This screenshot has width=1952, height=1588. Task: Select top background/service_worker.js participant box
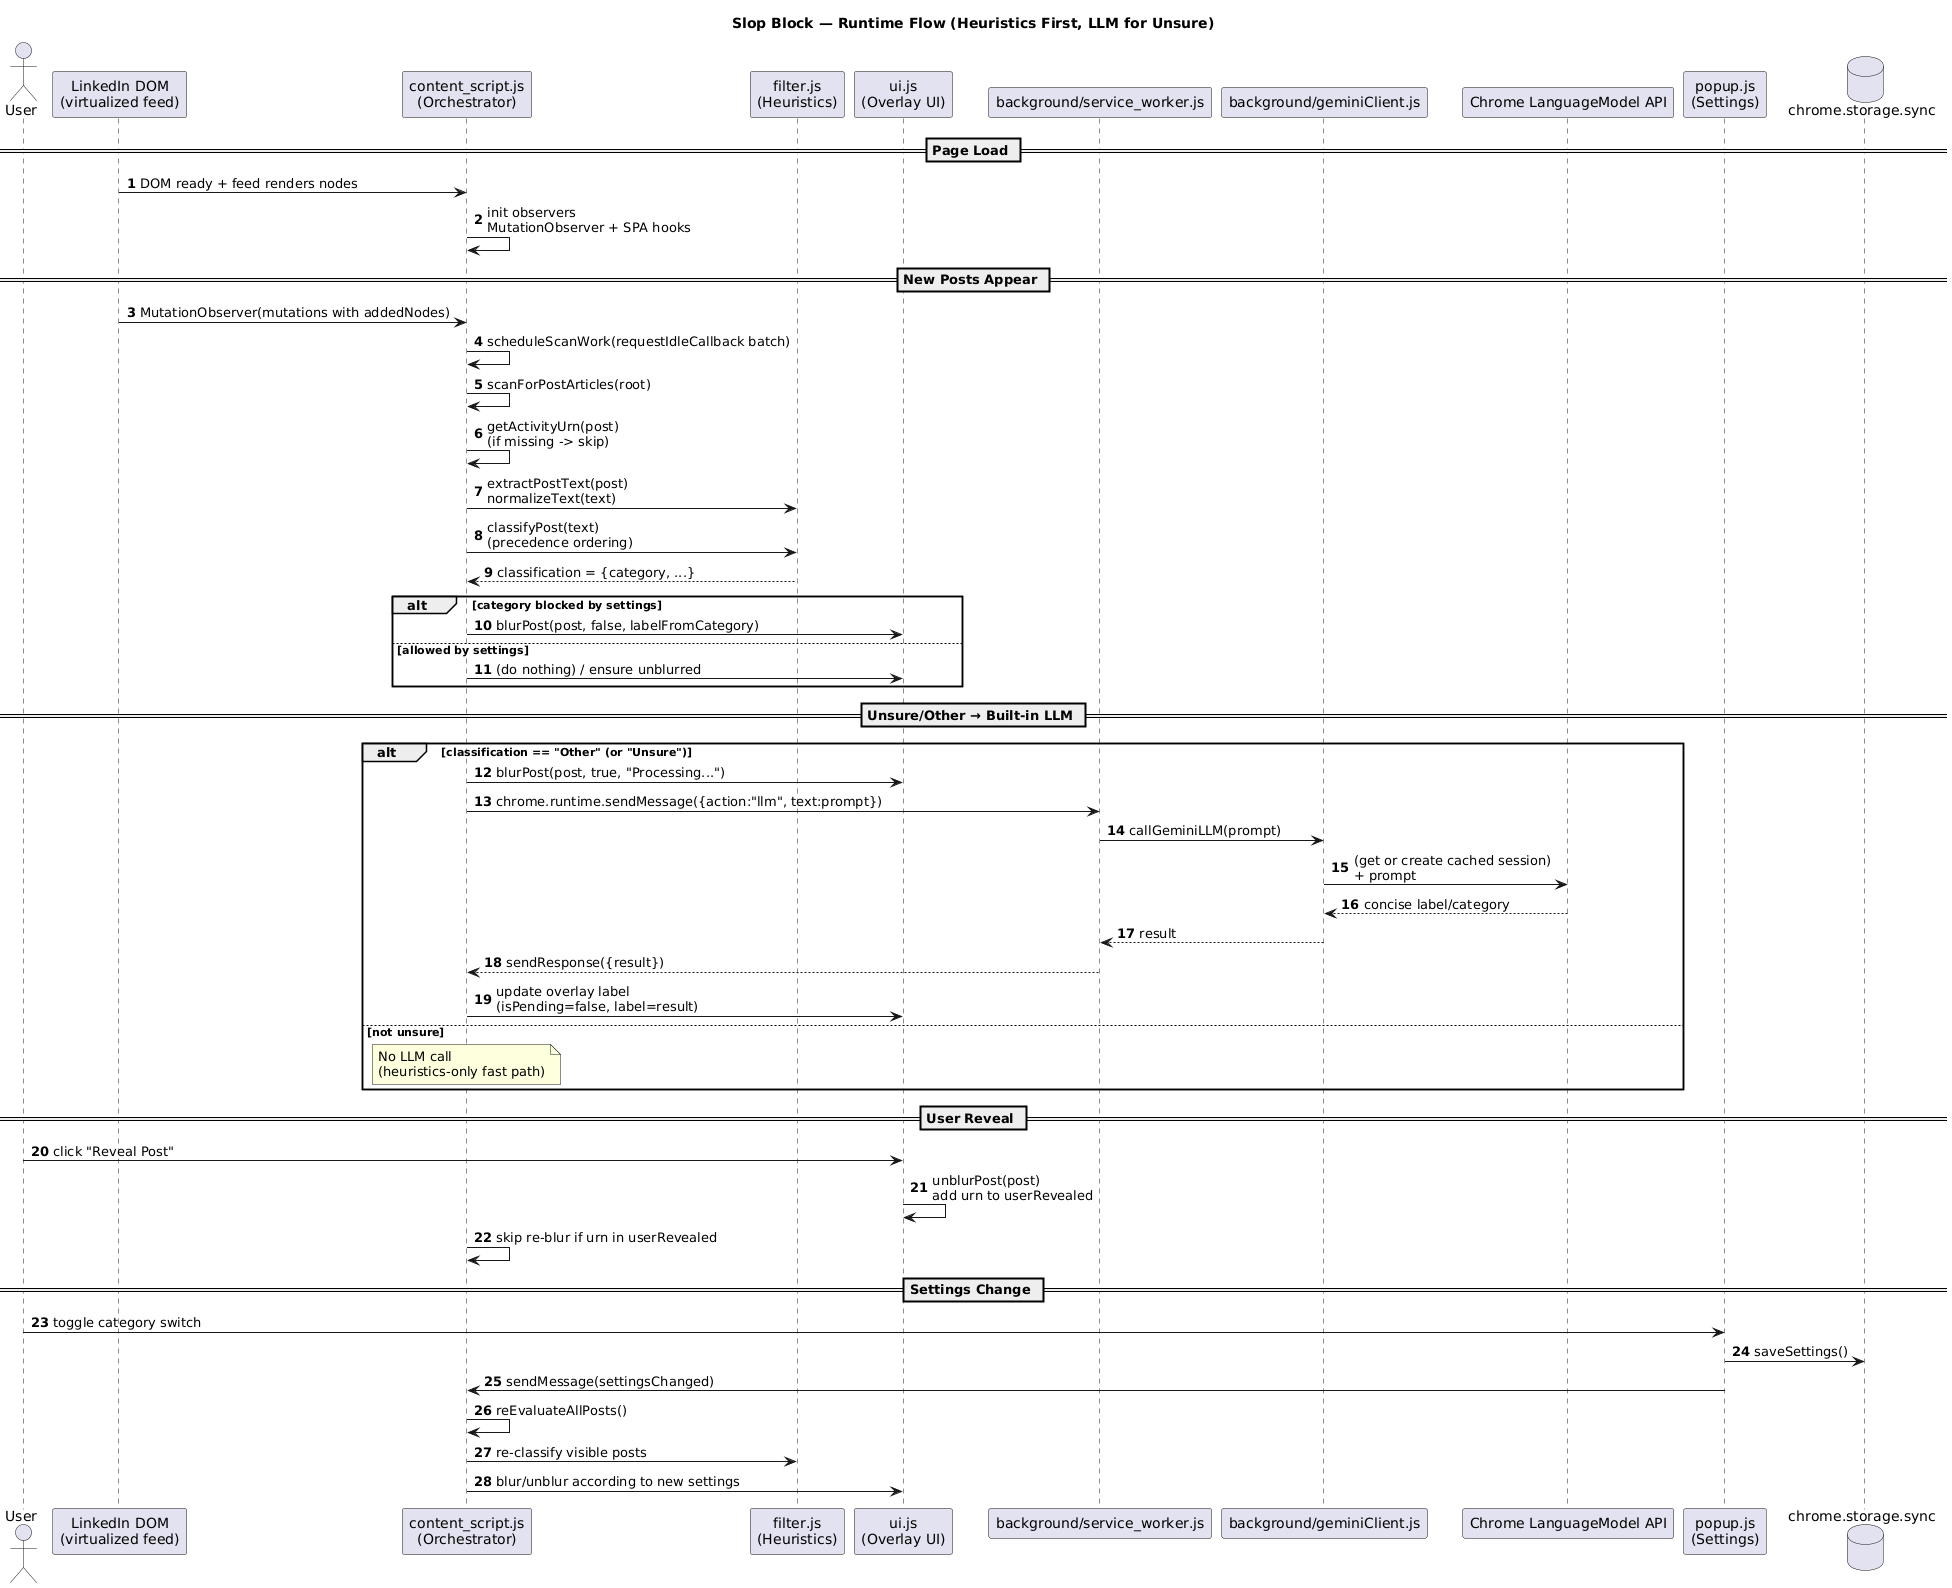pyautogui.click(x=1099, y=102)
